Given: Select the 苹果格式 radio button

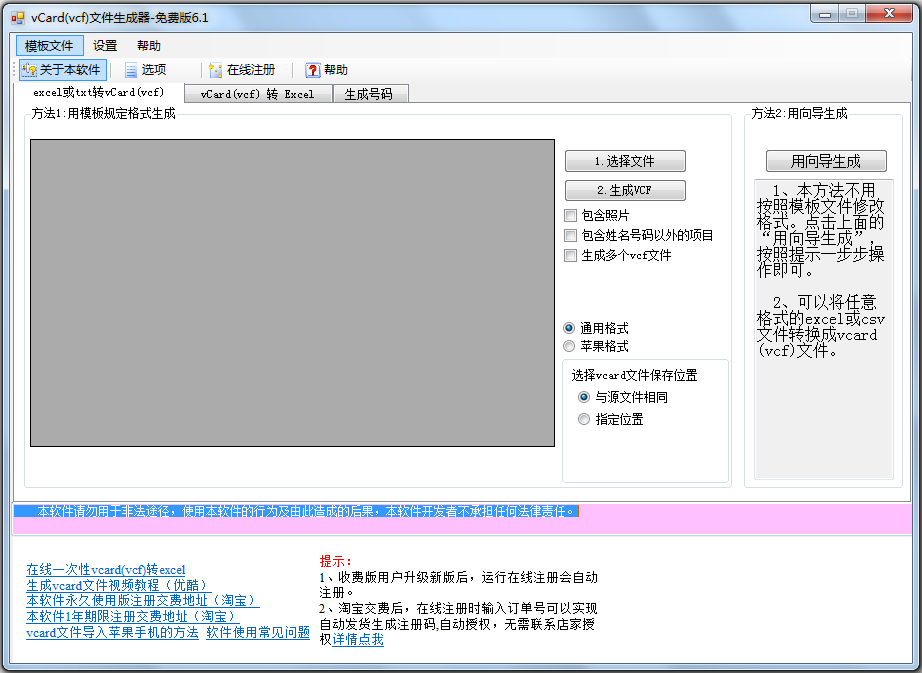Looking at the screenshot, I should click(x=596, y=346).
